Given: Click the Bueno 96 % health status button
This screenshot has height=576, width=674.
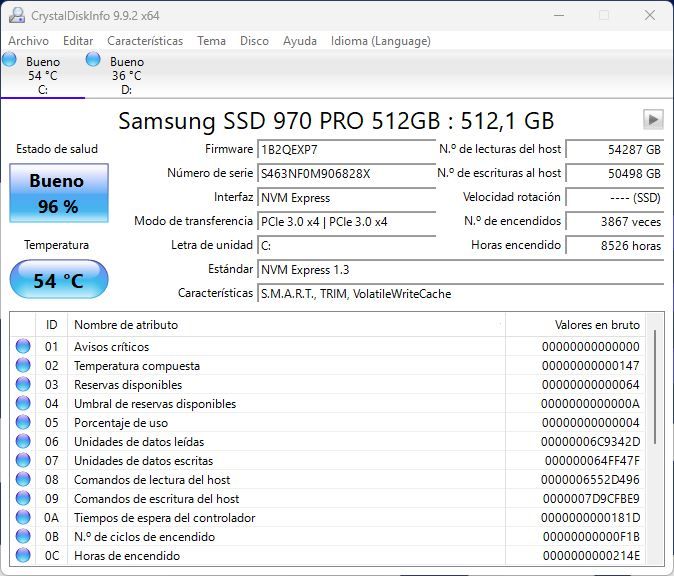Looking at the screenshot, I should [59, 193].
